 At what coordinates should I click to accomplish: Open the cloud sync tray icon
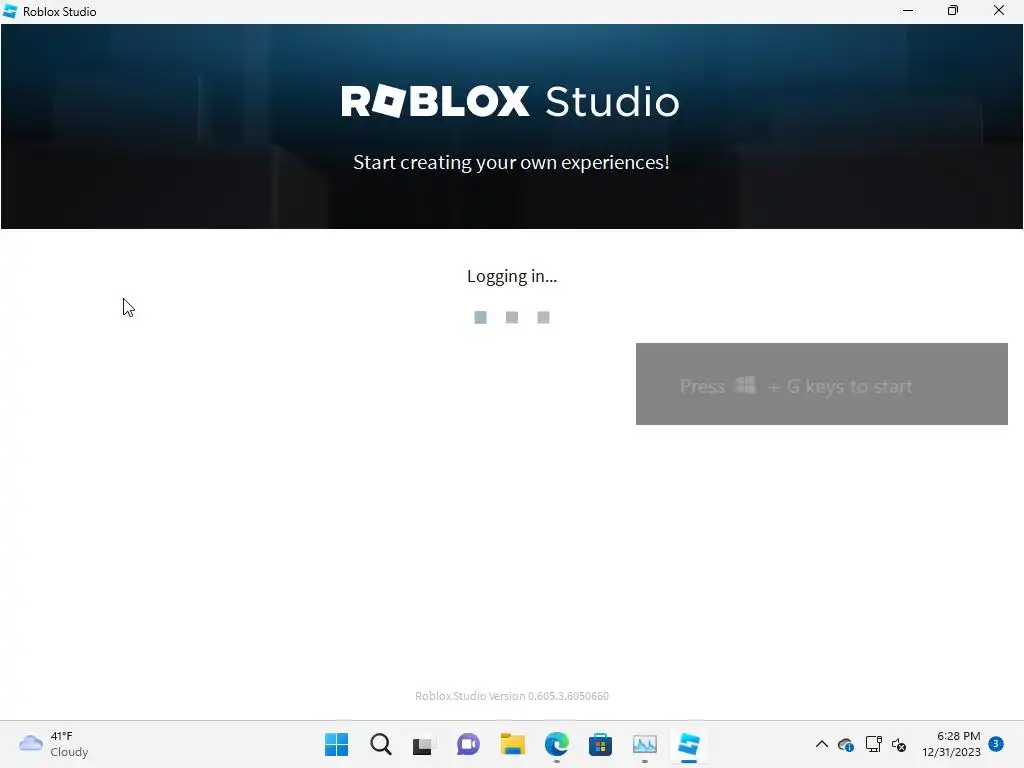pos(846,744)
